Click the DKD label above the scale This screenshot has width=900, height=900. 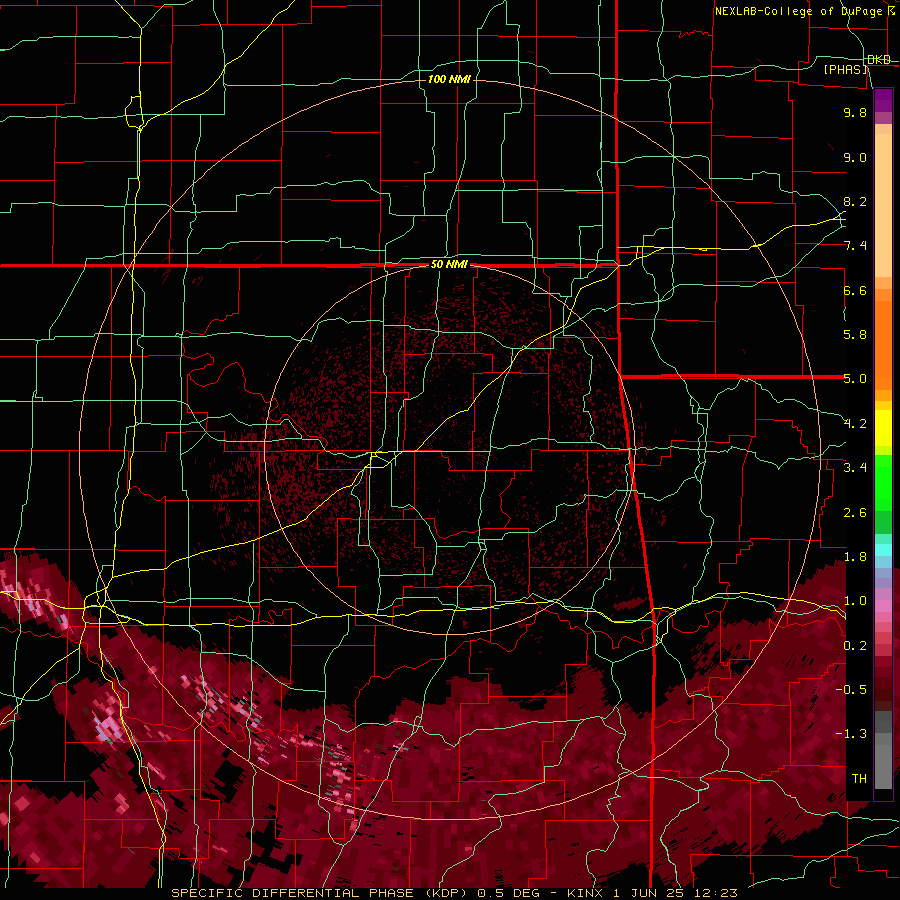pyautogui.click(x=879, y=60)
